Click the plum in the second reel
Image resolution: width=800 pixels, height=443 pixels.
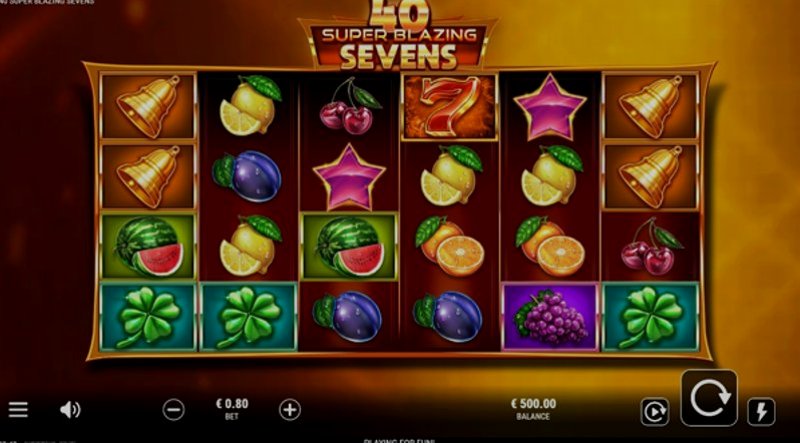coord(247,176)
